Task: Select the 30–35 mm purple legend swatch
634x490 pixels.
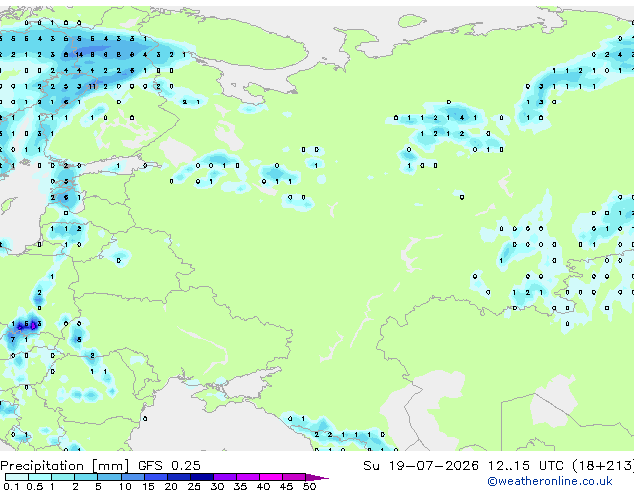Action: click(x=224, y=477)
